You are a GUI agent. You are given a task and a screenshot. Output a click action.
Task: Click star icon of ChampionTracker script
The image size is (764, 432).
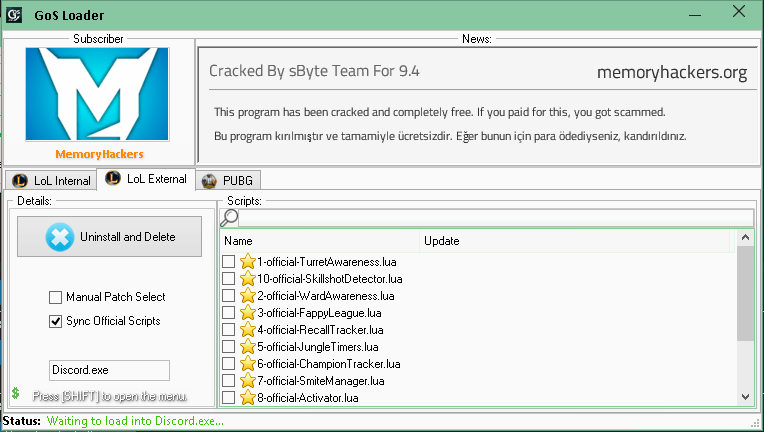tap(248, 364)
